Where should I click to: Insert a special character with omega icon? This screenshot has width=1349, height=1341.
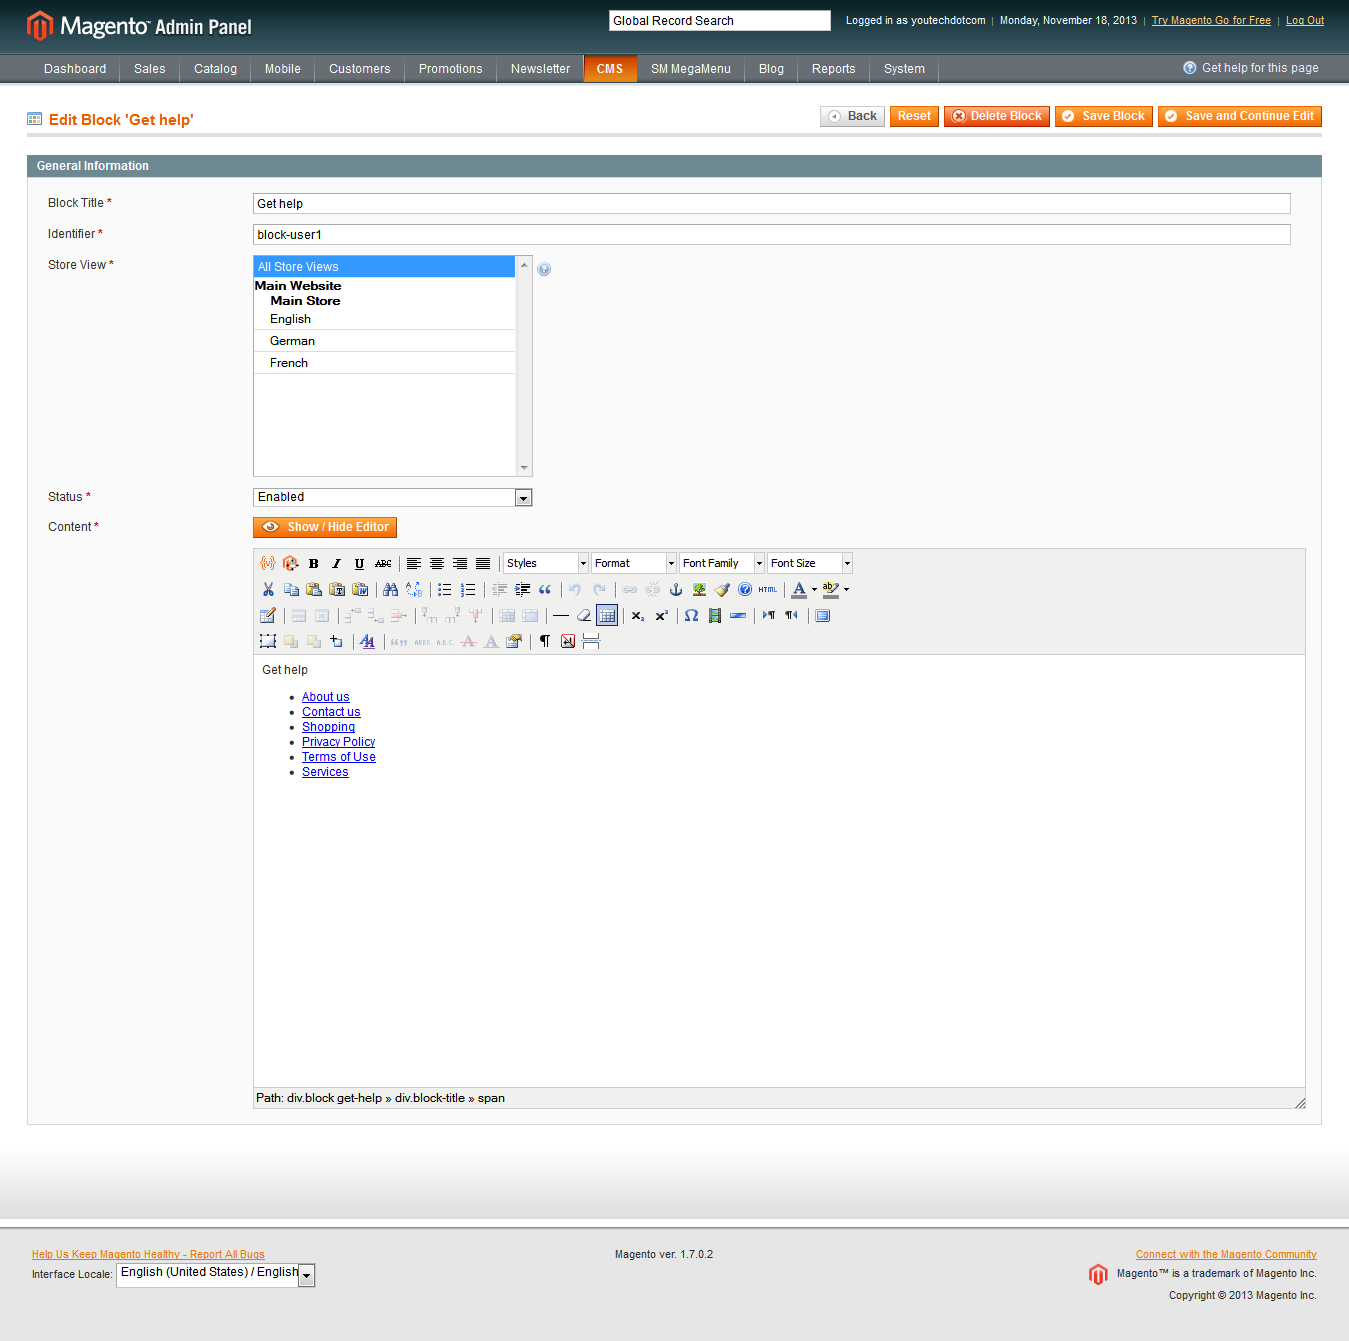coord(691,616)
